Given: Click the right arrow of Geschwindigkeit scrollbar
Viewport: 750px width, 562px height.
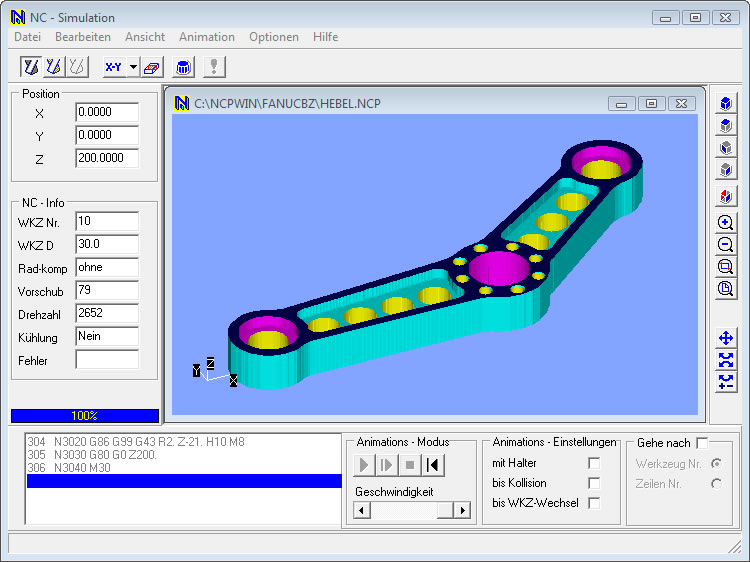Looking at the screenshot, I should click(462, 510).
